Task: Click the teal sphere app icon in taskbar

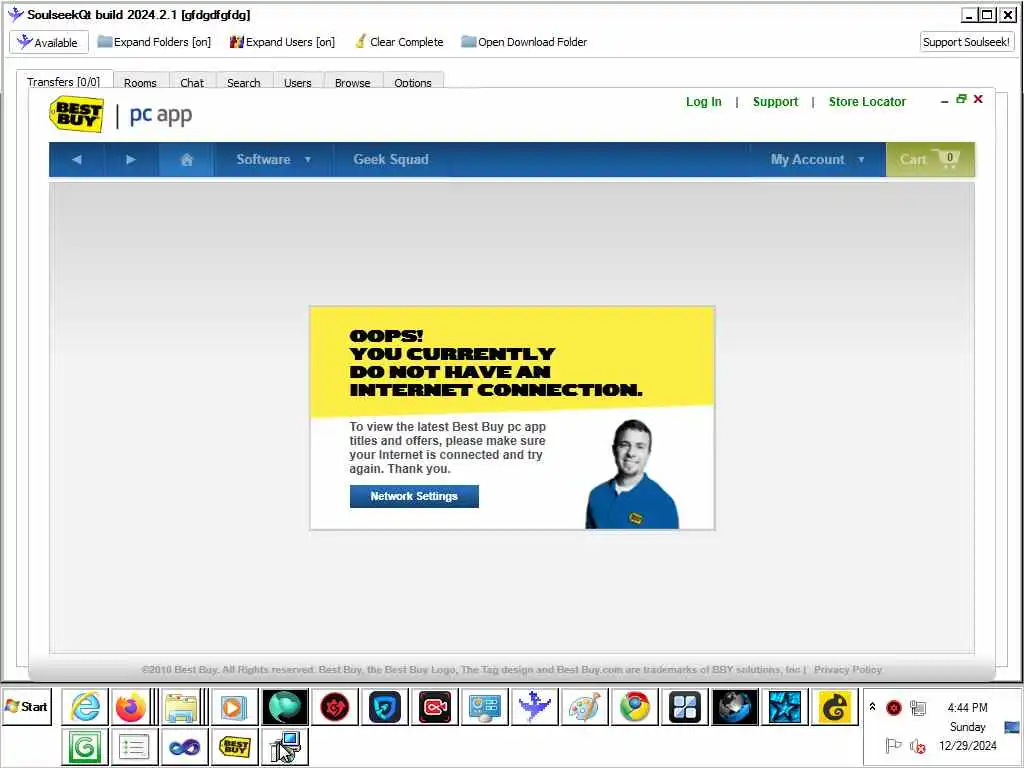Action: pyautogui.click(x=285, y=707)
